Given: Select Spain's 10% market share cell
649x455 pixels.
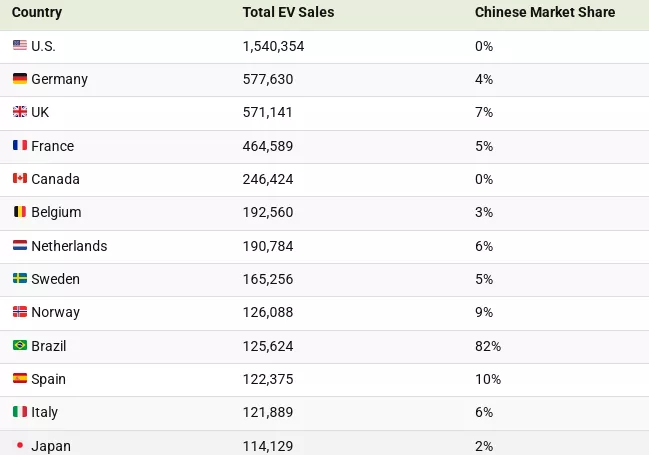Looking at the screenshot, I should (488, 379).
